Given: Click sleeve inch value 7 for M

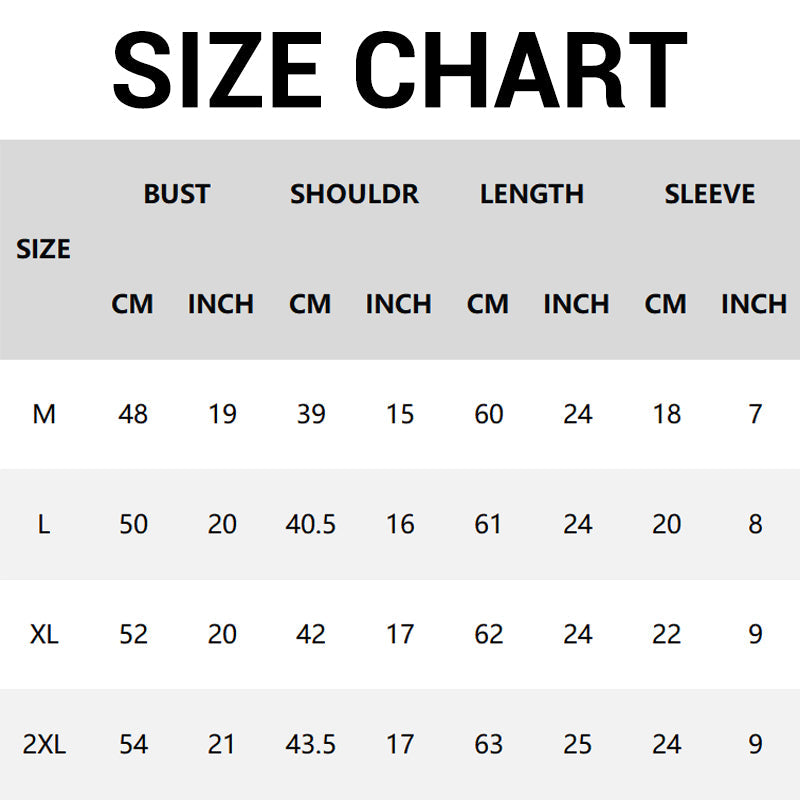Looking at the screenshot, I should 755,414.
